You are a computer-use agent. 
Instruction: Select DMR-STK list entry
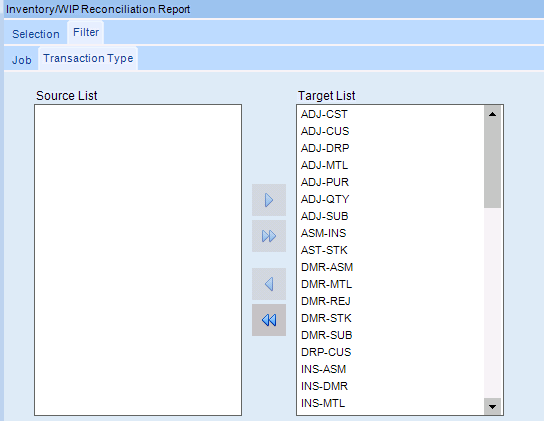click(390, 318)
